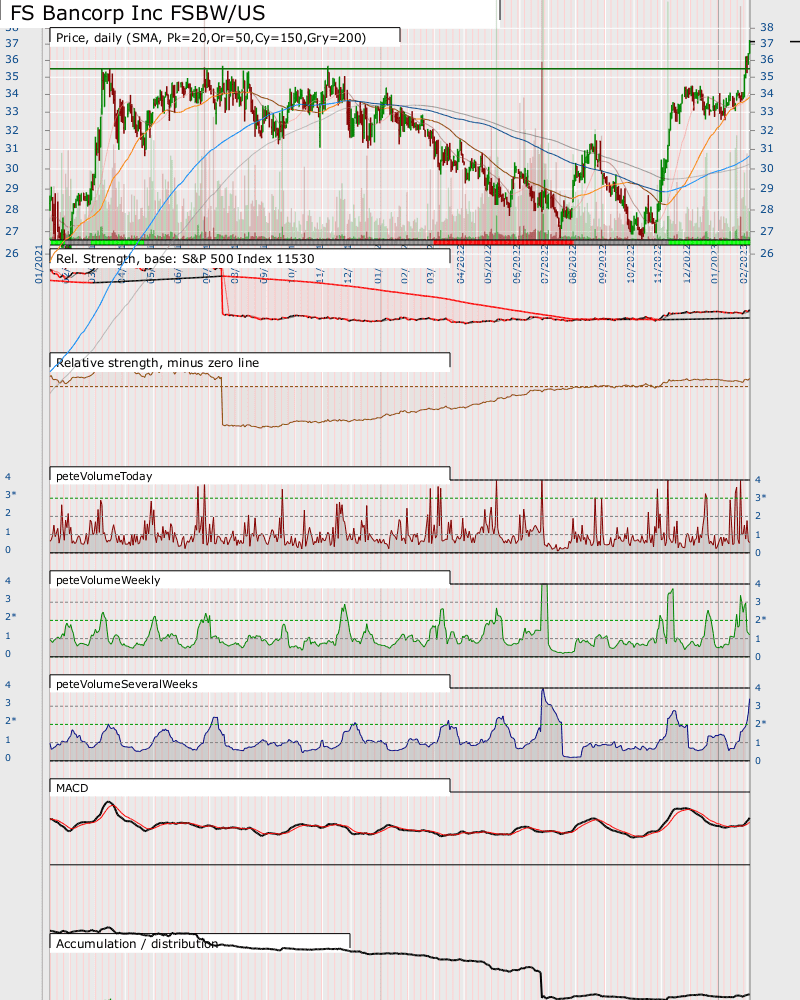Click price value 35 on the right axis
The width and height of the screenshot is (800, 1000).
766,77
